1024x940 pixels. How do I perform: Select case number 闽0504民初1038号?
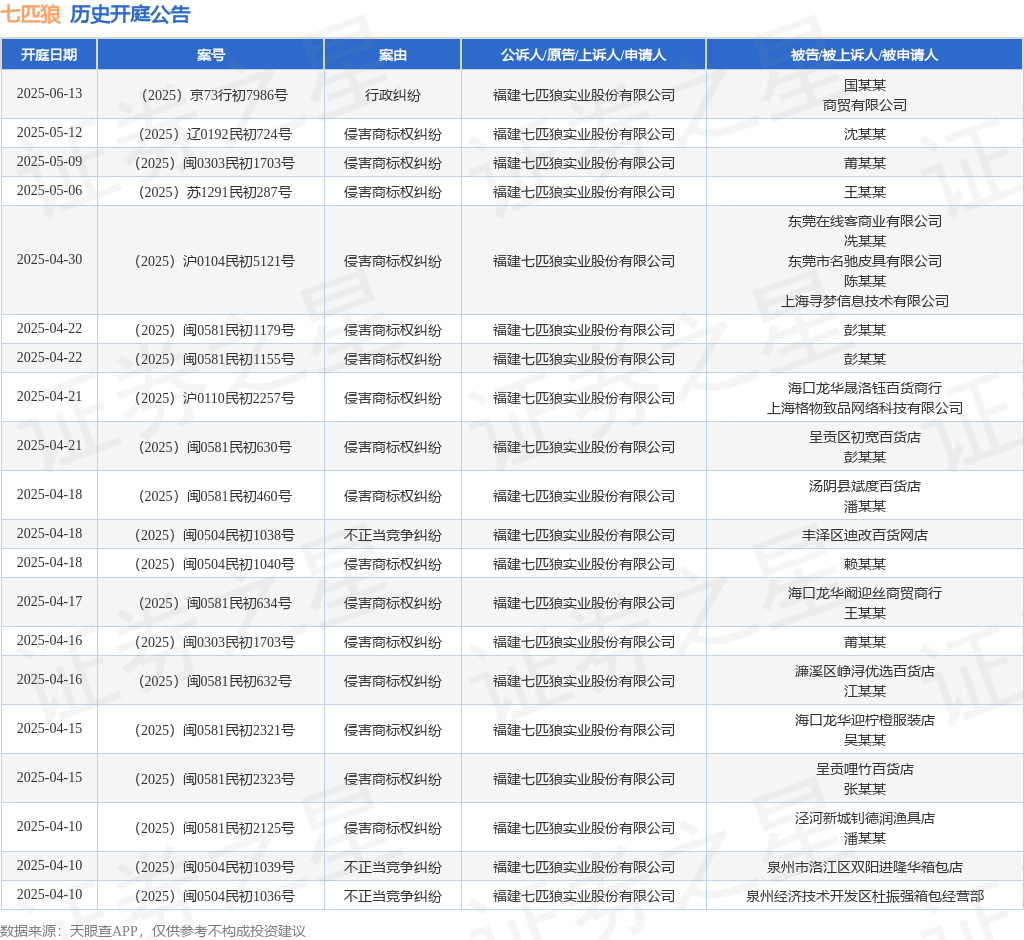click(214, 536)
